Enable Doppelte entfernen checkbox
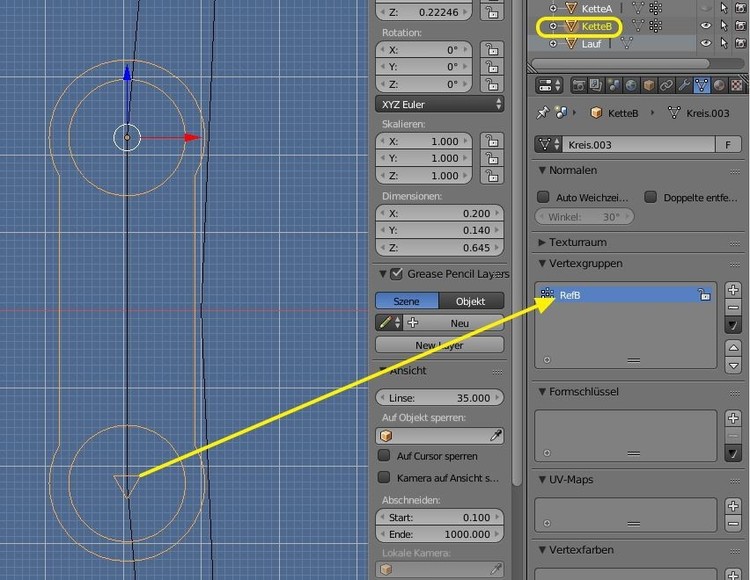 650,197
